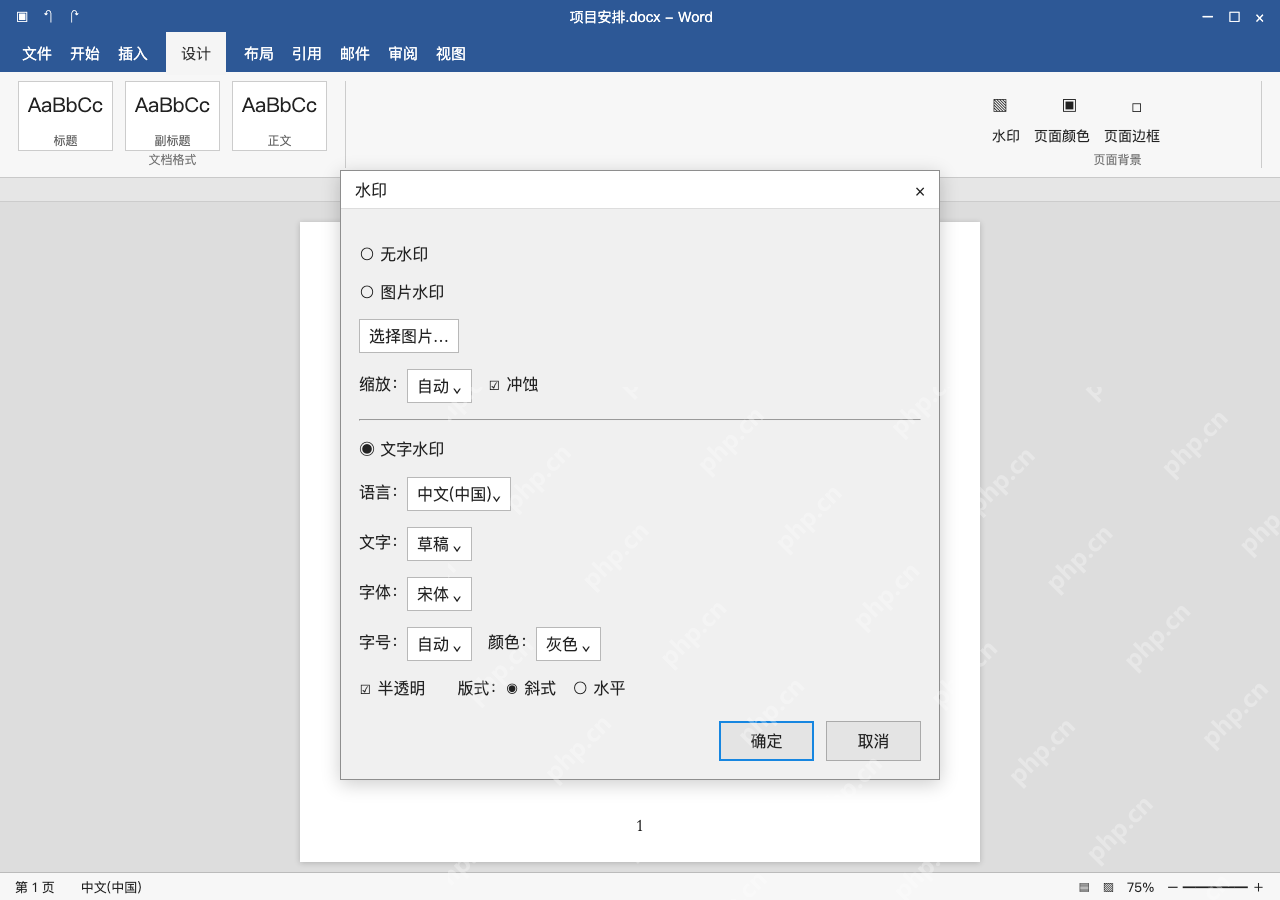Screen dimensions: 1280x900
Task: Open the 字体 font dropdown showing 宋体
Action: [x=439, y=594]
